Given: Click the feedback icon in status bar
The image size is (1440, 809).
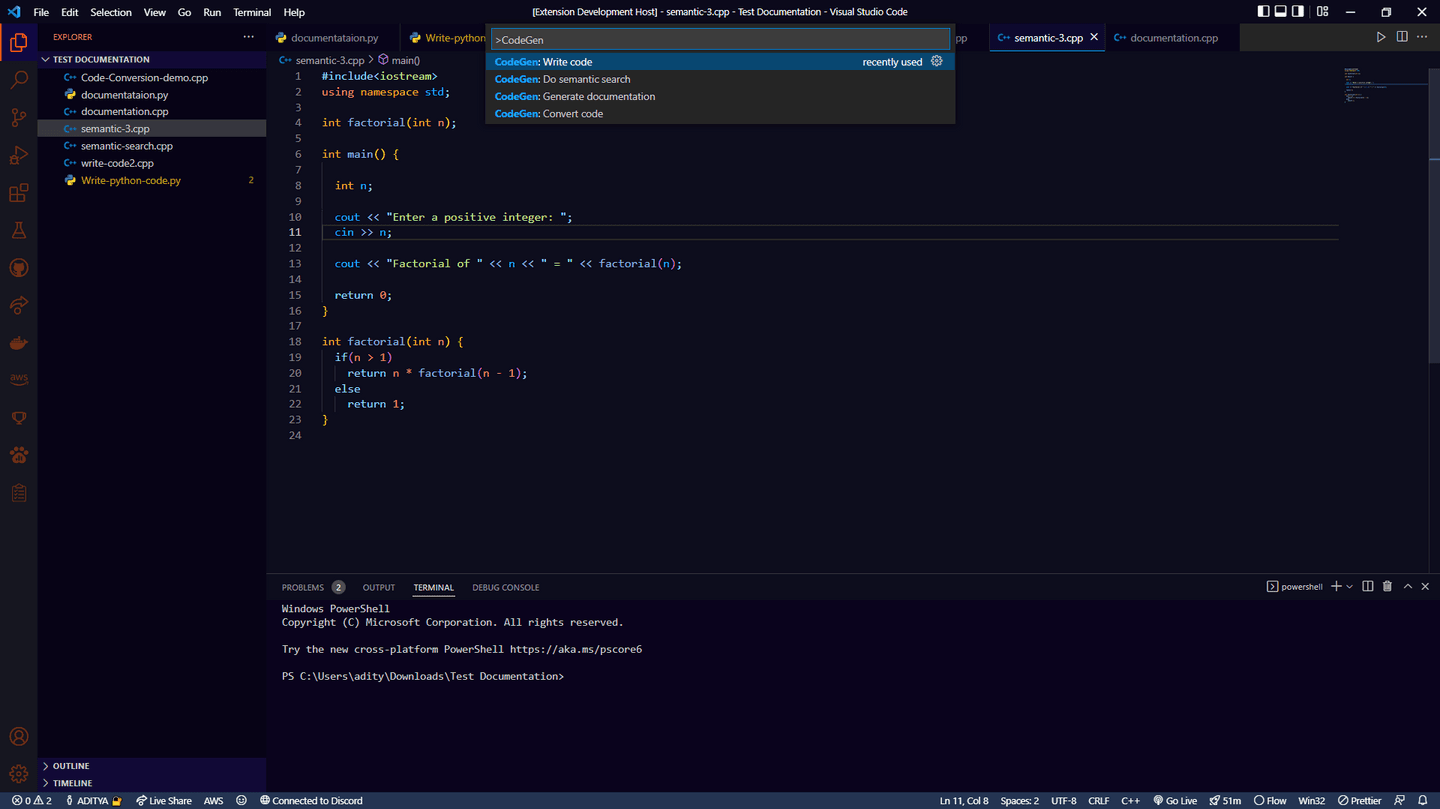Looking at the screenshot, I should [1400, 801].
